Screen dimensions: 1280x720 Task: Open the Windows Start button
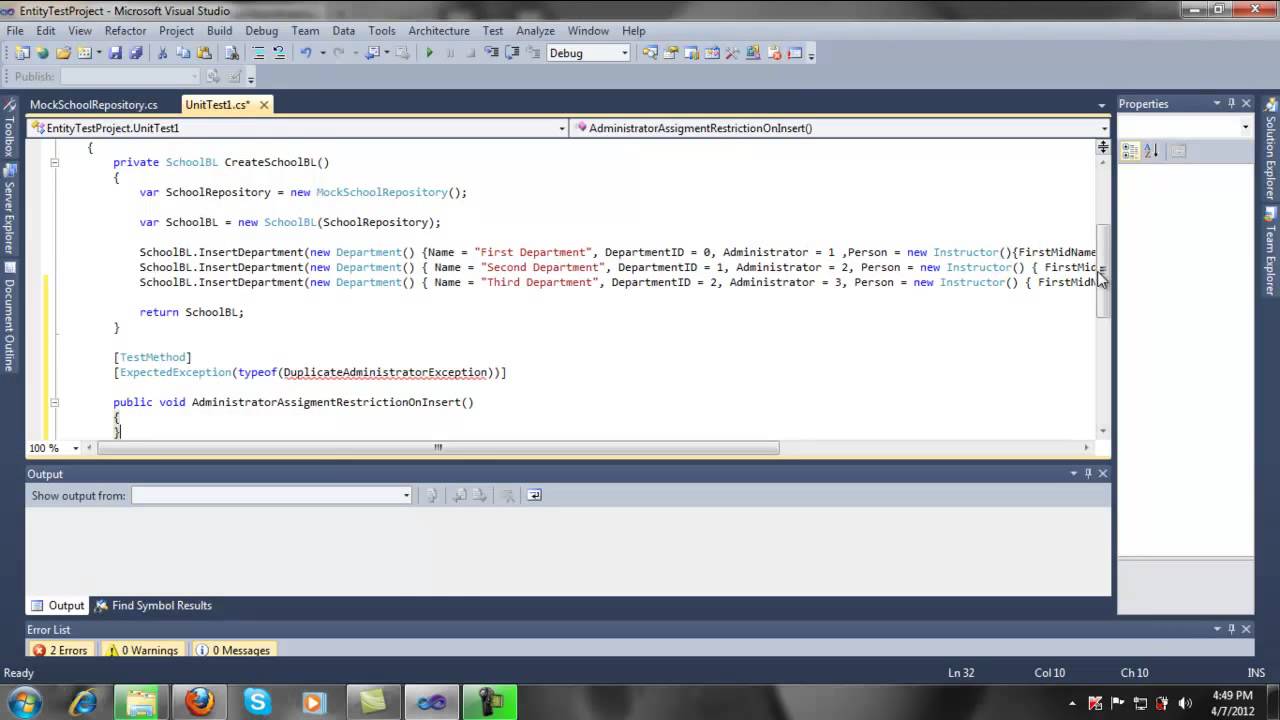24,702
